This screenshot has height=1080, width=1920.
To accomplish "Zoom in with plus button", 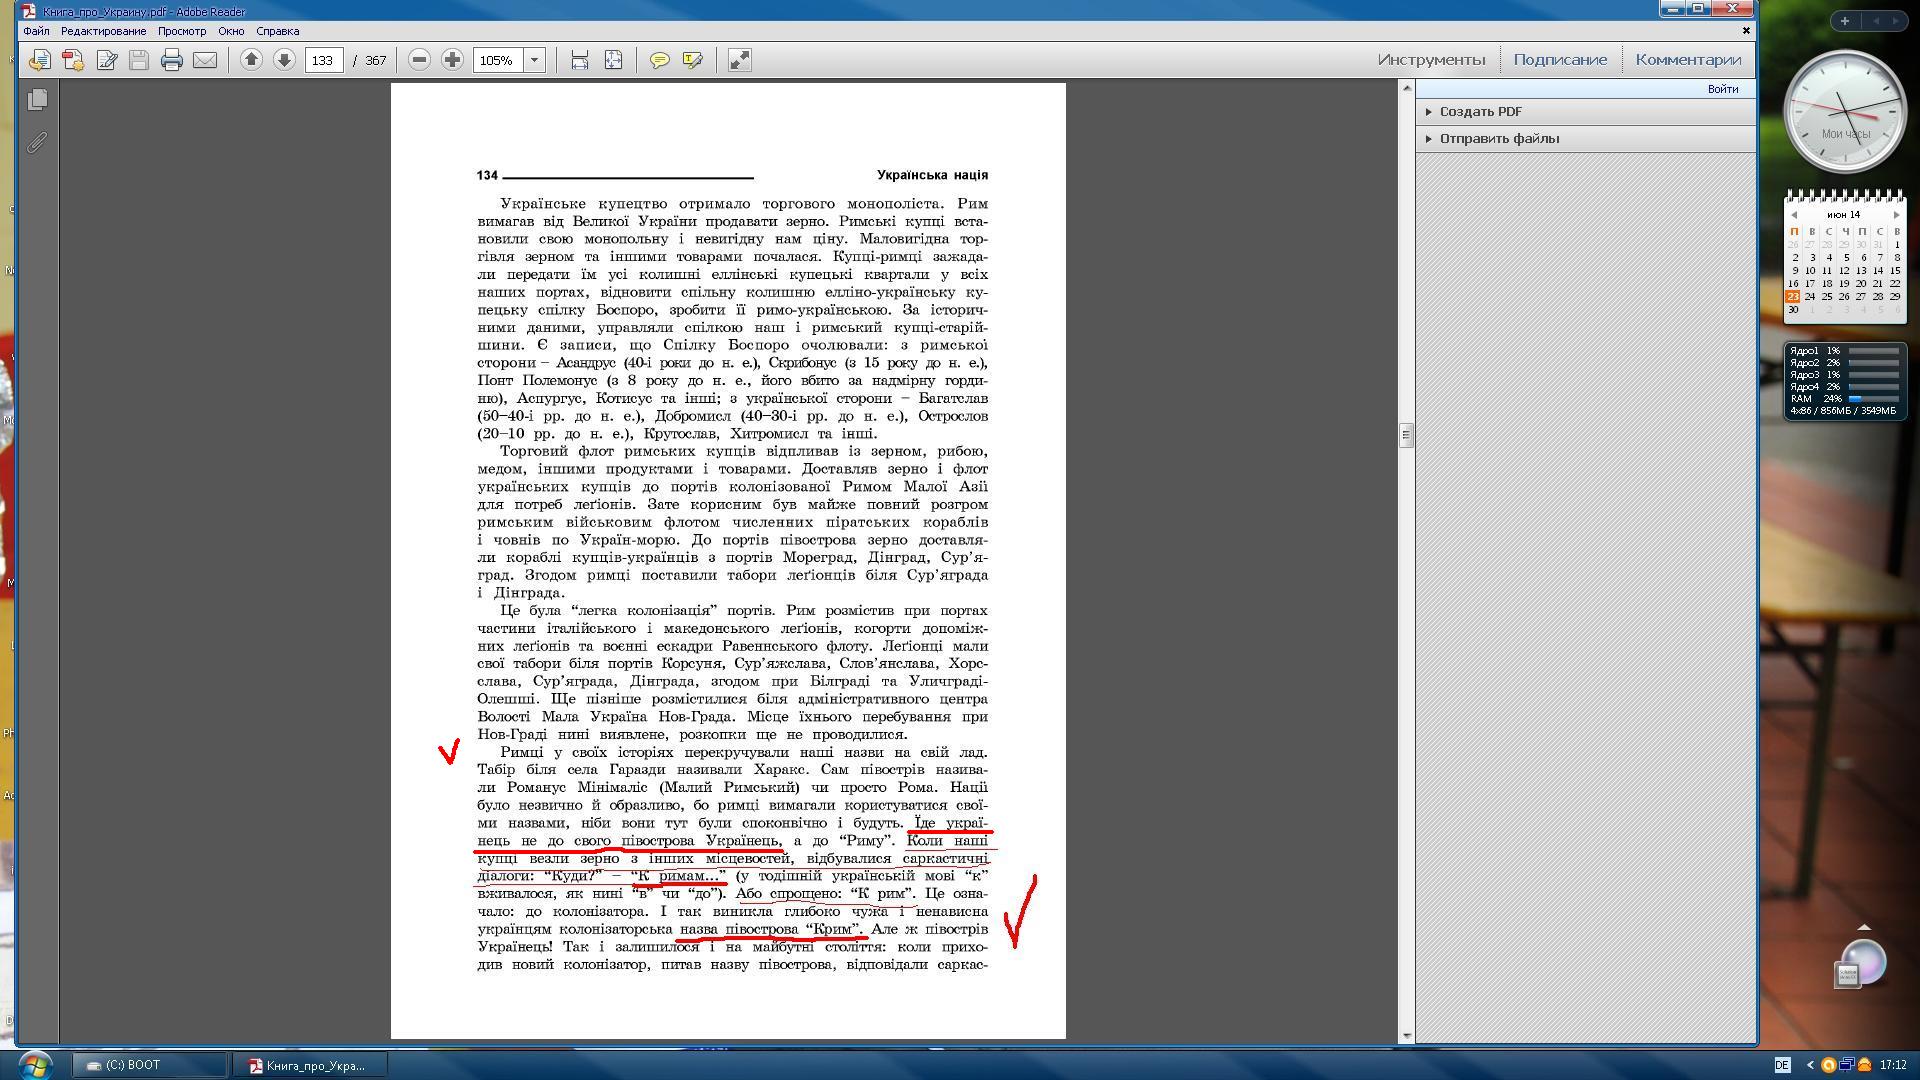I will tap(452, 60).
